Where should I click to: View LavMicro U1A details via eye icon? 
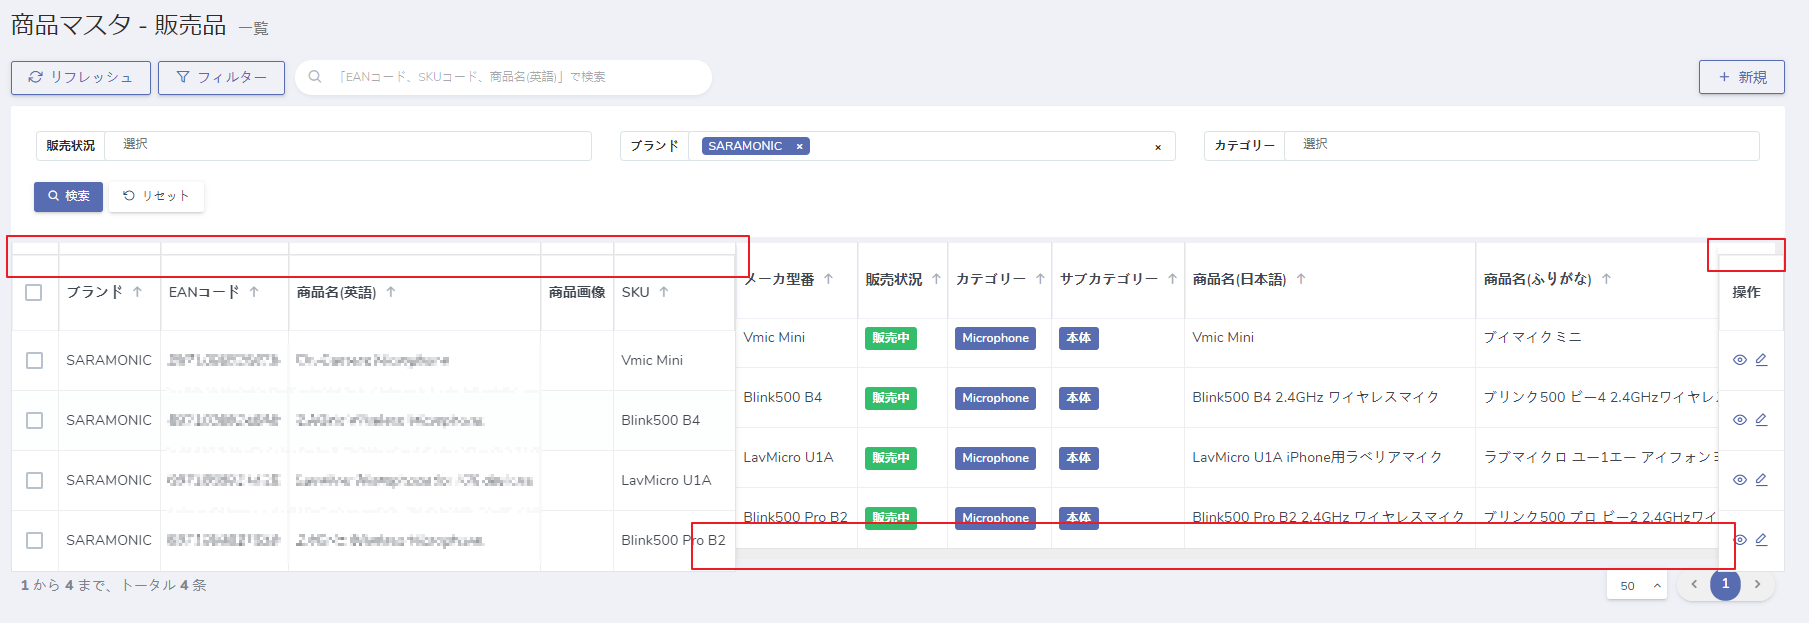(1740, 480)
